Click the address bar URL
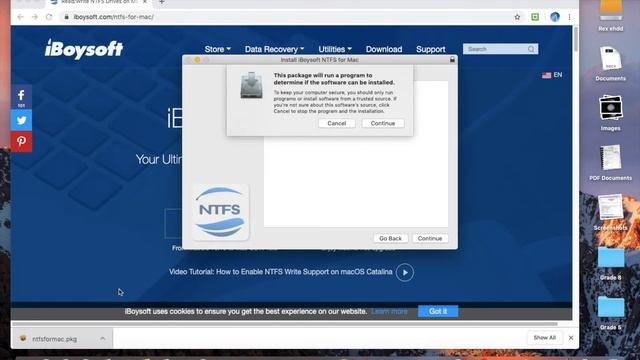640x360 pixels. tap(113, 17)
